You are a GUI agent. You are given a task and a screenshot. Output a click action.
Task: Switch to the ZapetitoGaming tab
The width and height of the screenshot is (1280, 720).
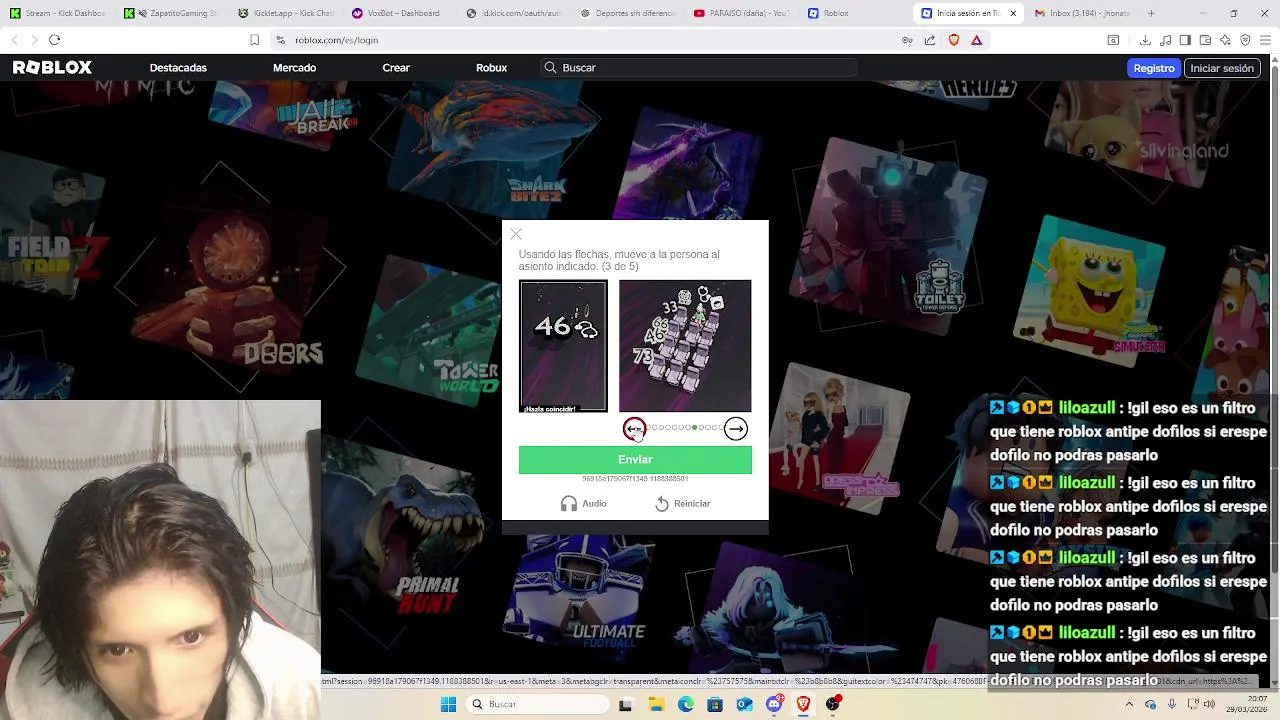pos(173,13)
